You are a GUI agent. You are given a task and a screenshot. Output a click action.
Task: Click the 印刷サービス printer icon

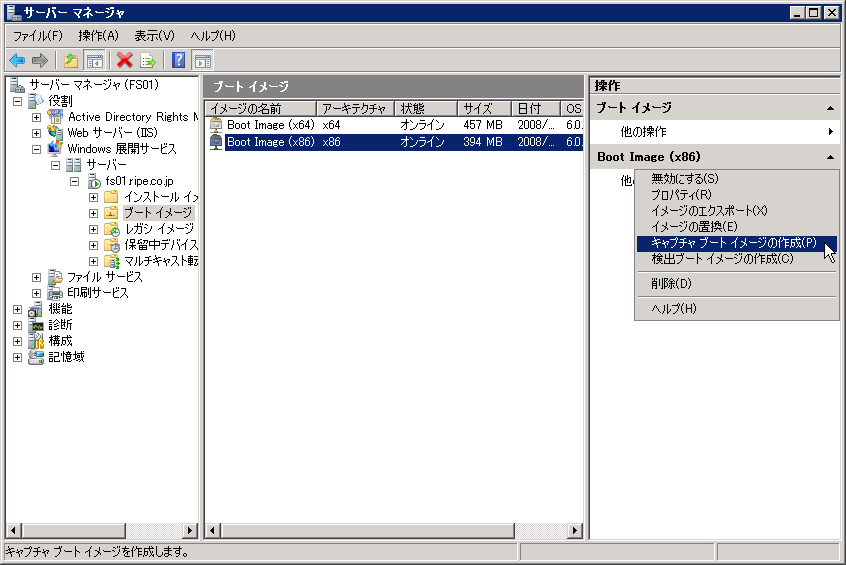(x=54, y=293)
